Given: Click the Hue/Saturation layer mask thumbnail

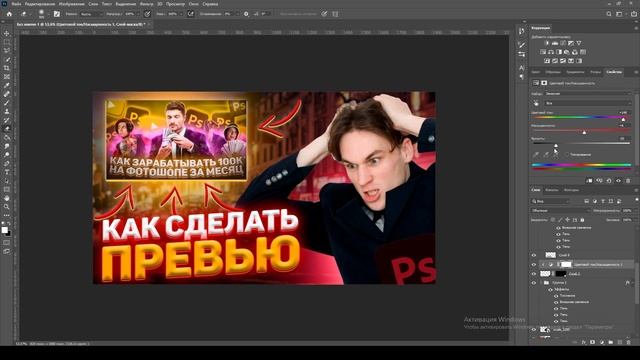Looking at the screenshot, I should [x=566, y=264].
